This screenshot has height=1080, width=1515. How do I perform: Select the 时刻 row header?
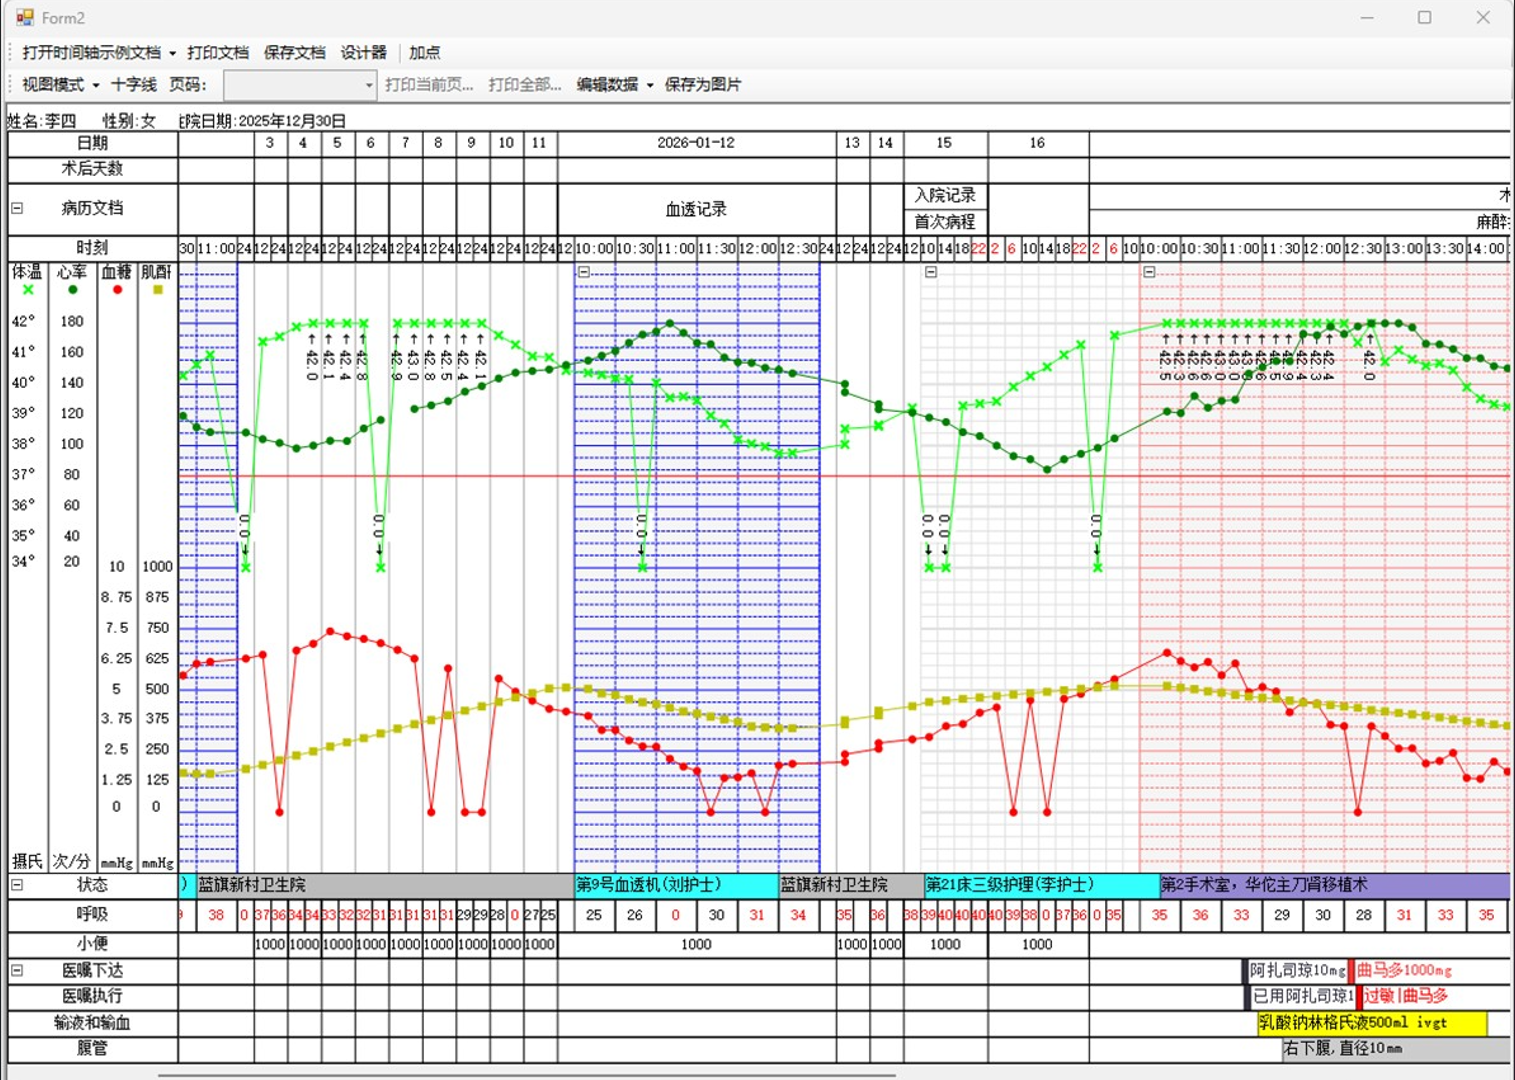(x=93, y=248)
